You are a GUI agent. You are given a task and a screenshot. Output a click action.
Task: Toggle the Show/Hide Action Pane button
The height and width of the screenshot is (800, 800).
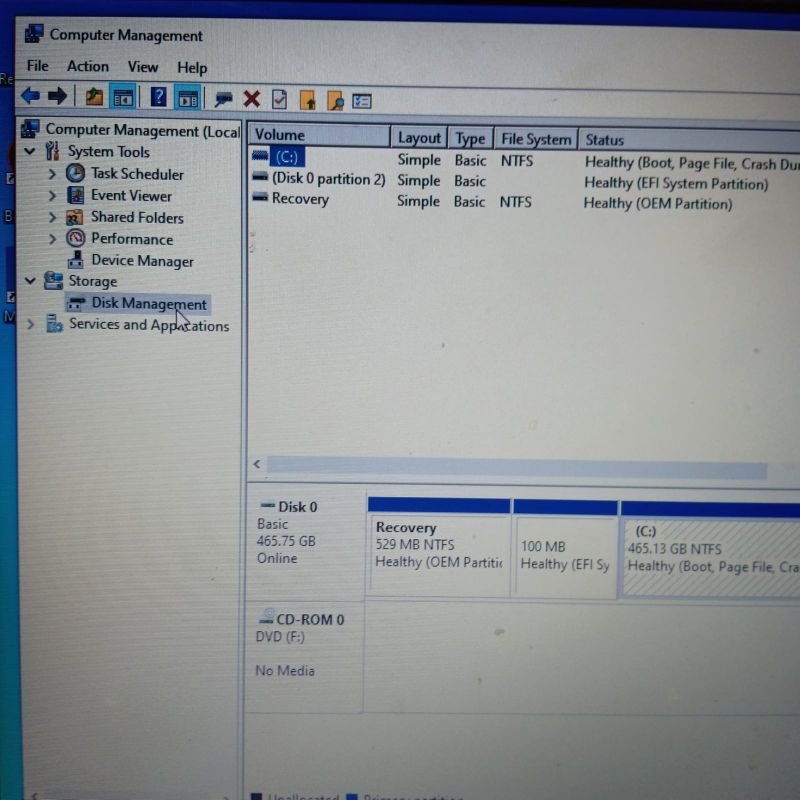click(x=187, y=98)
